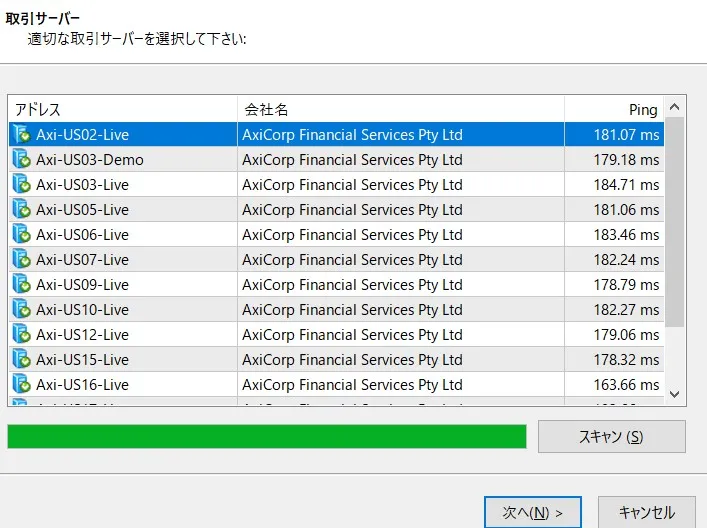Pick the Axi-US09-Live server
This screenshot has height=528, width=707.
[336, 285]
